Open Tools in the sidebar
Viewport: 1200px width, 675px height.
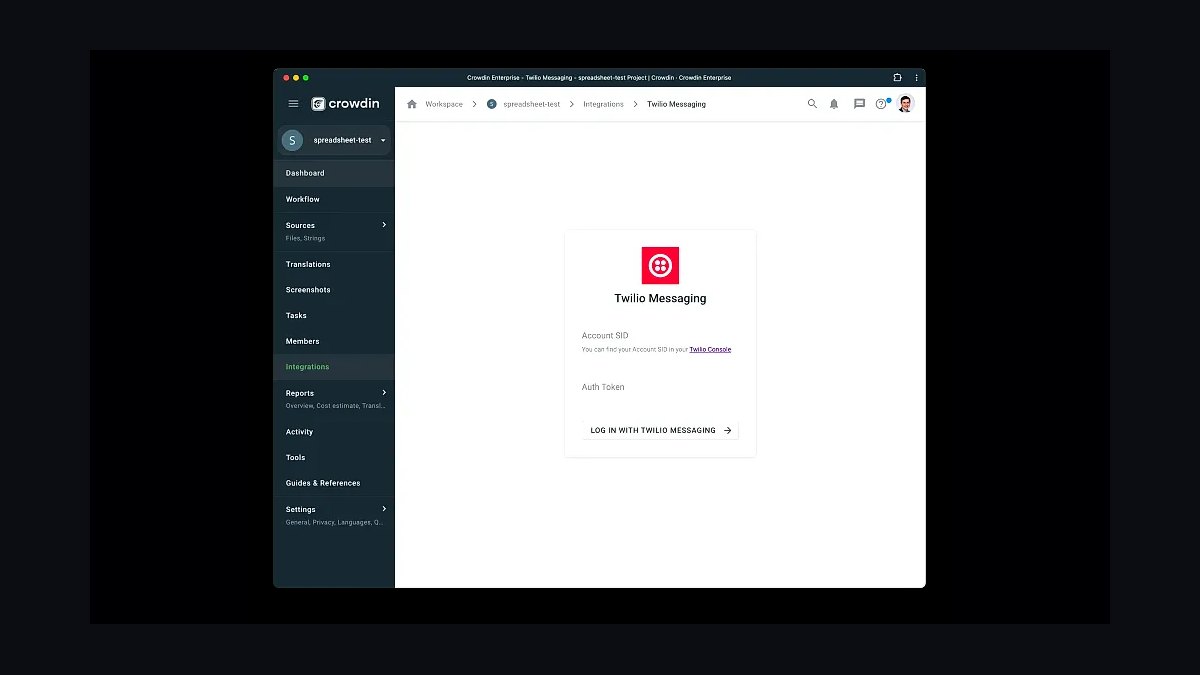[334, 457]
